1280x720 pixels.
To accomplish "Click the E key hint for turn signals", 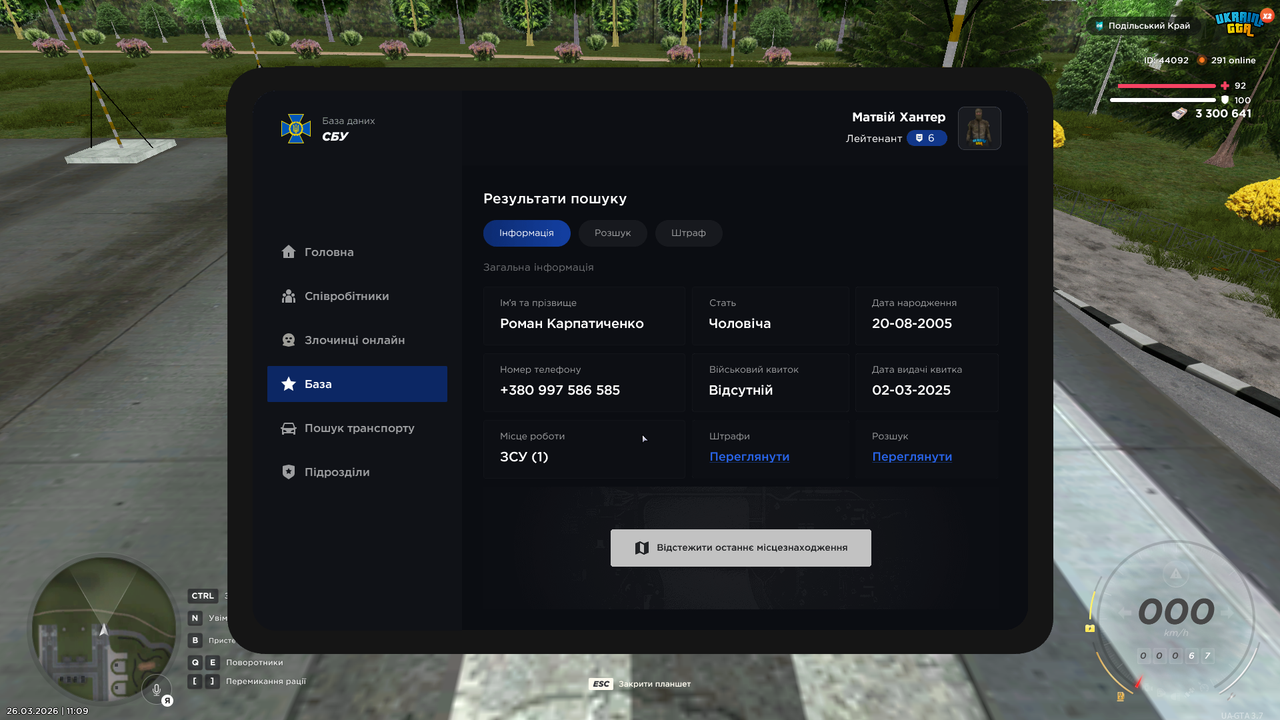I will [212, 662].
